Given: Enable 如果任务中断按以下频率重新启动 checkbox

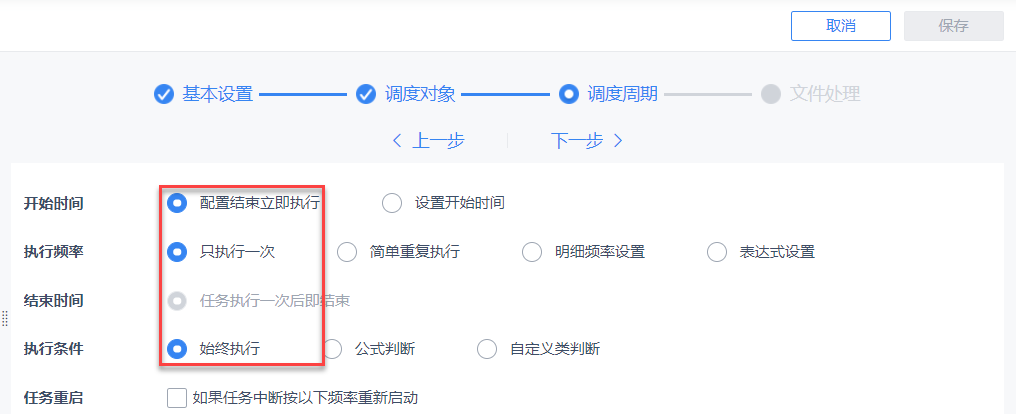Looking at the screenshot, I should coord(177,398).
